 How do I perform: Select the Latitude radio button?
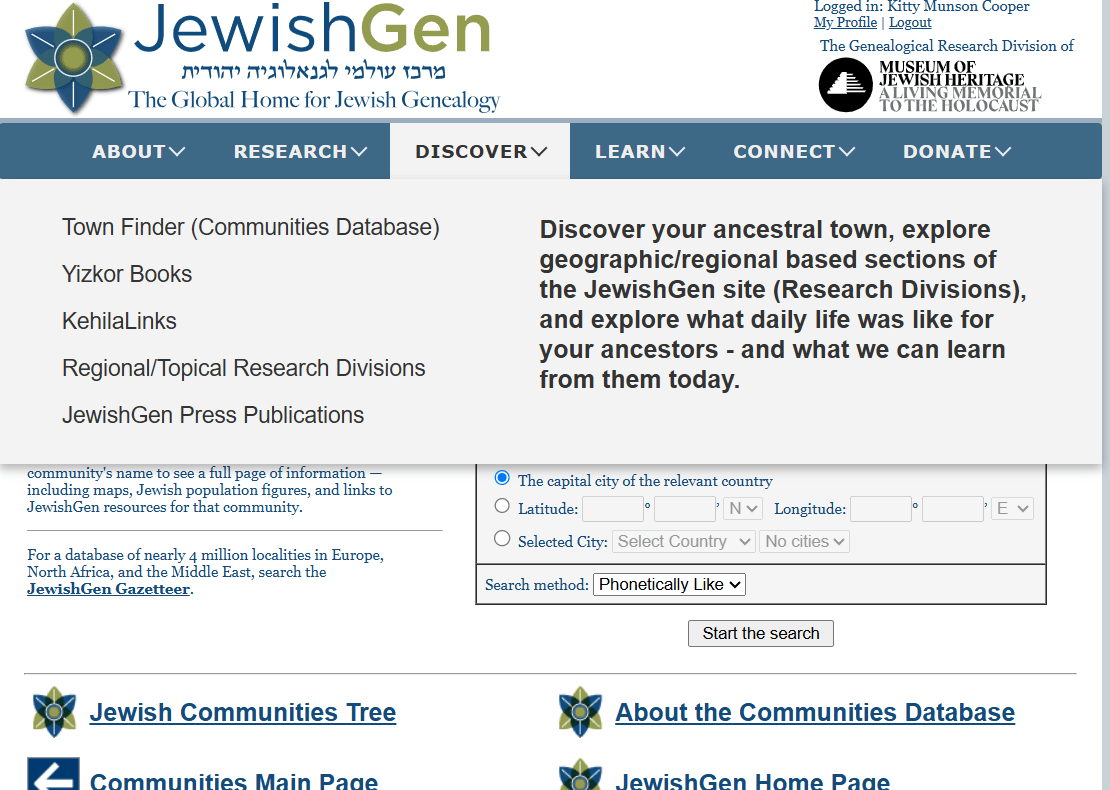502,506
